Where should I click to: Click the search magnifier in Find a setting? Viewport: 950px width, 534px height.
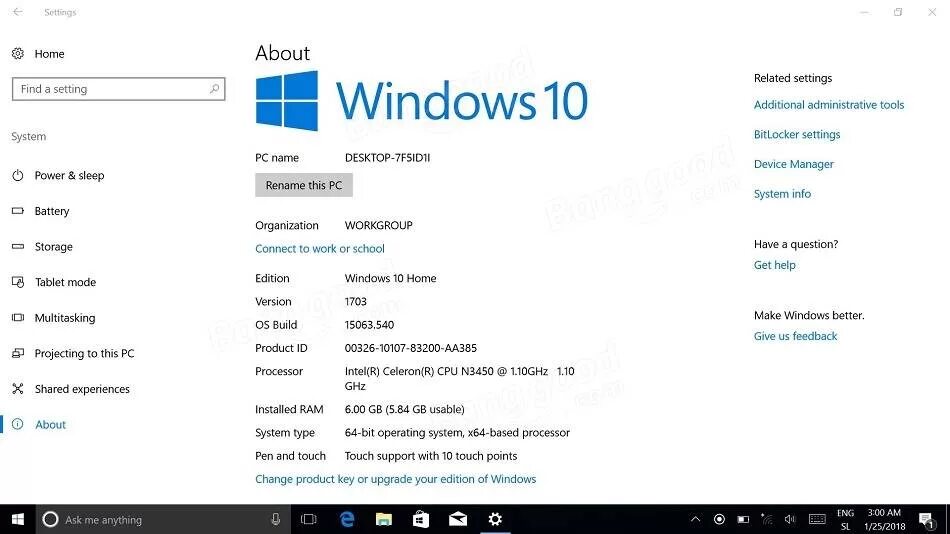point(214,89)
